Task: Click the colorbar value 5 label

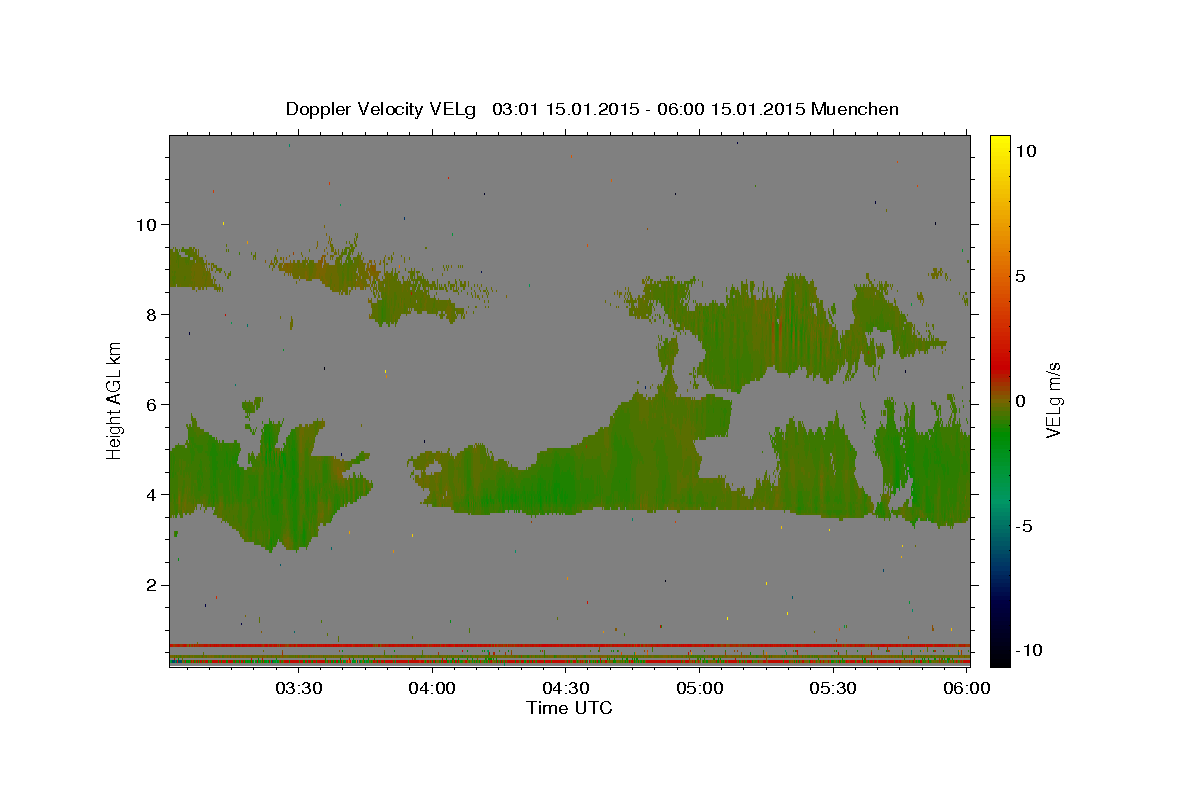Action: coord(1020,276)
